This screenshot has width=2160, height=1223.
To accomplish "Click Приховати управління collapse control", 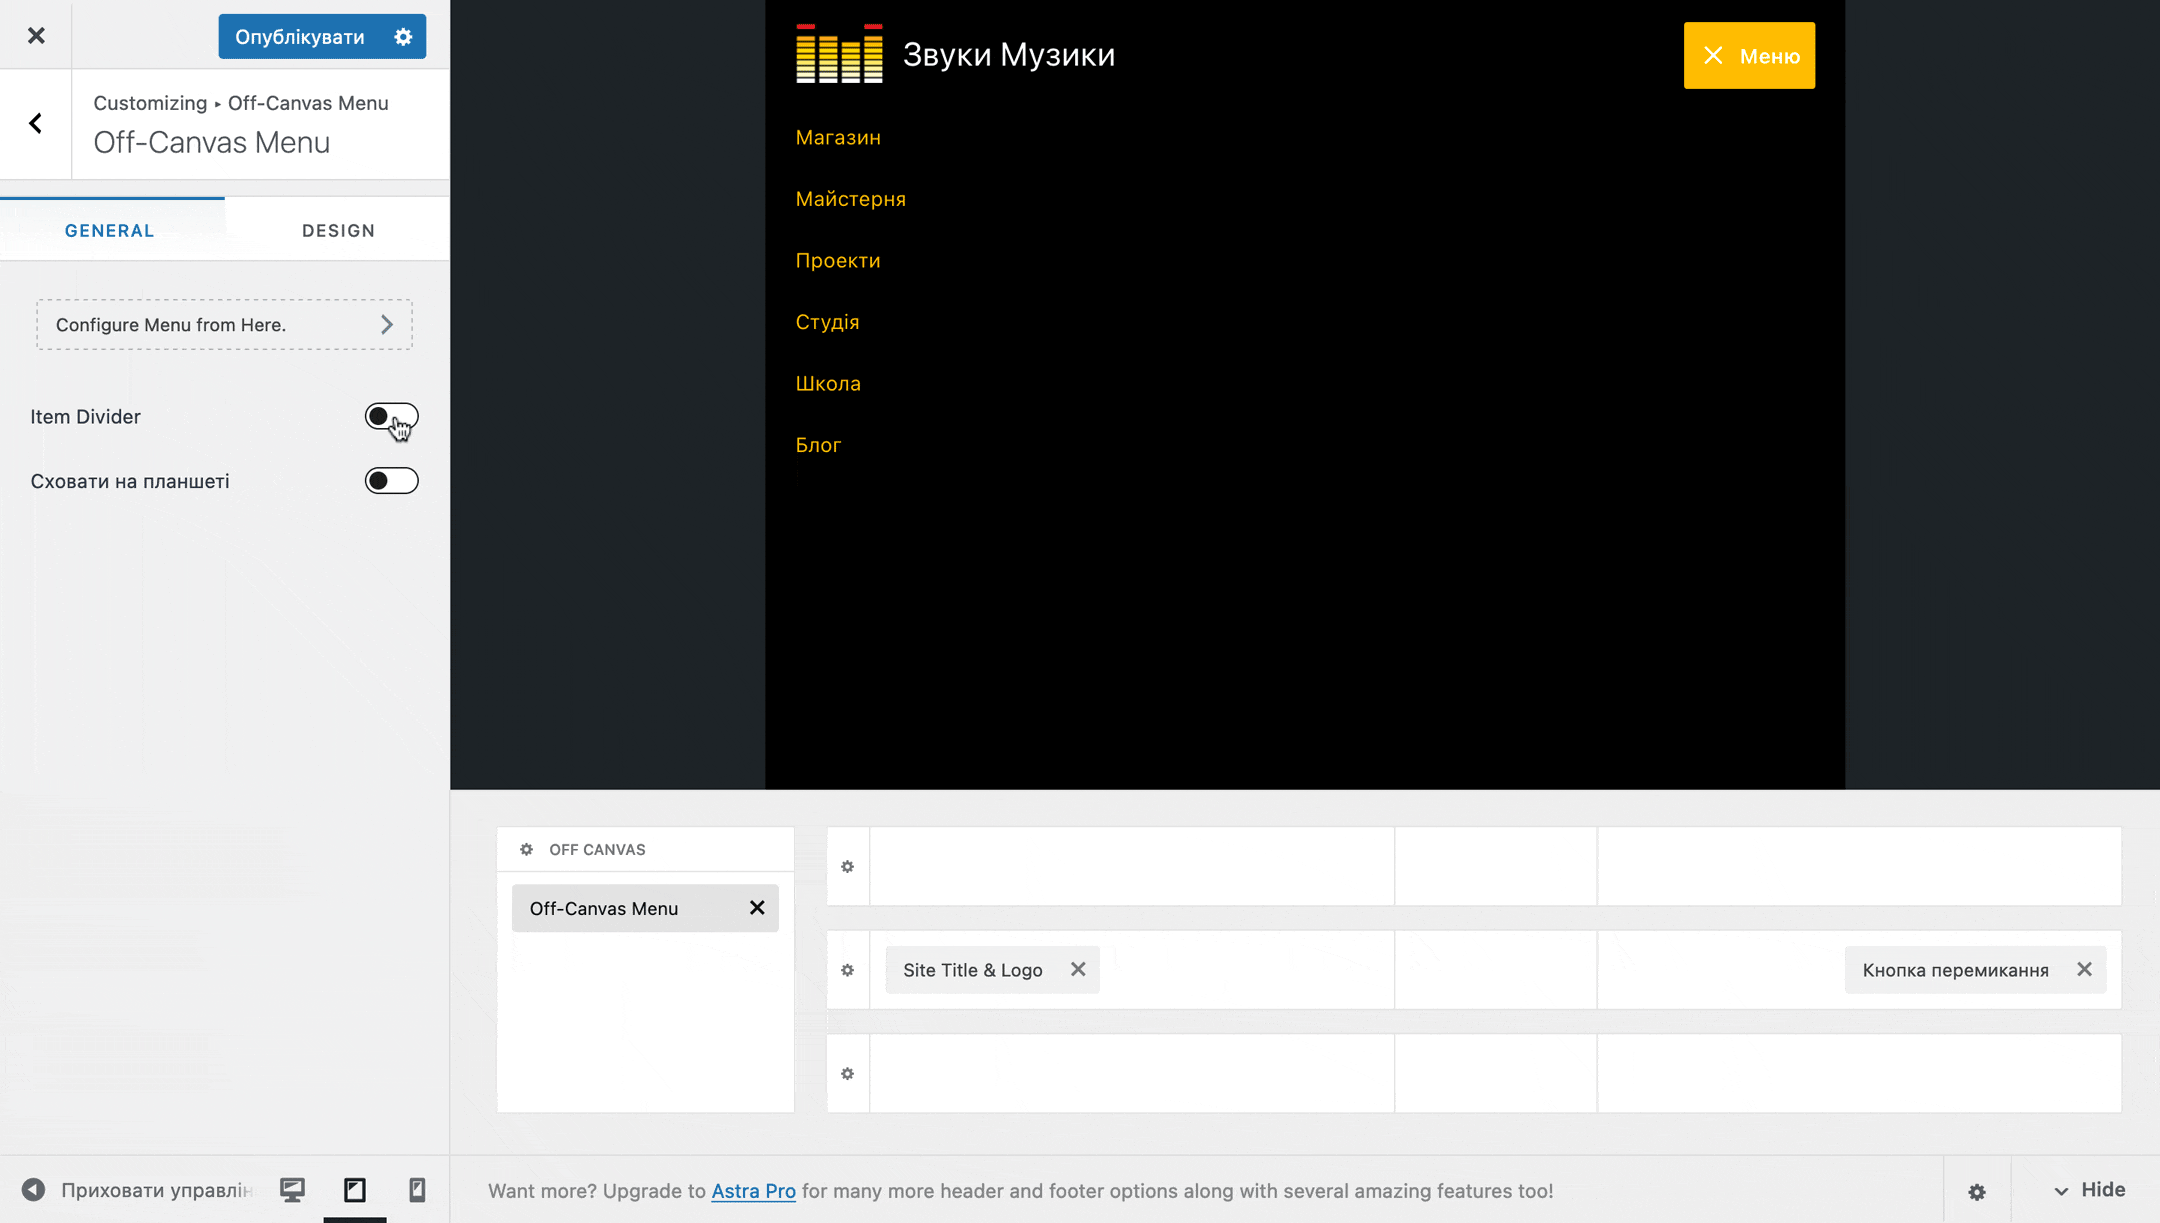I will (x=137, y=1190).
